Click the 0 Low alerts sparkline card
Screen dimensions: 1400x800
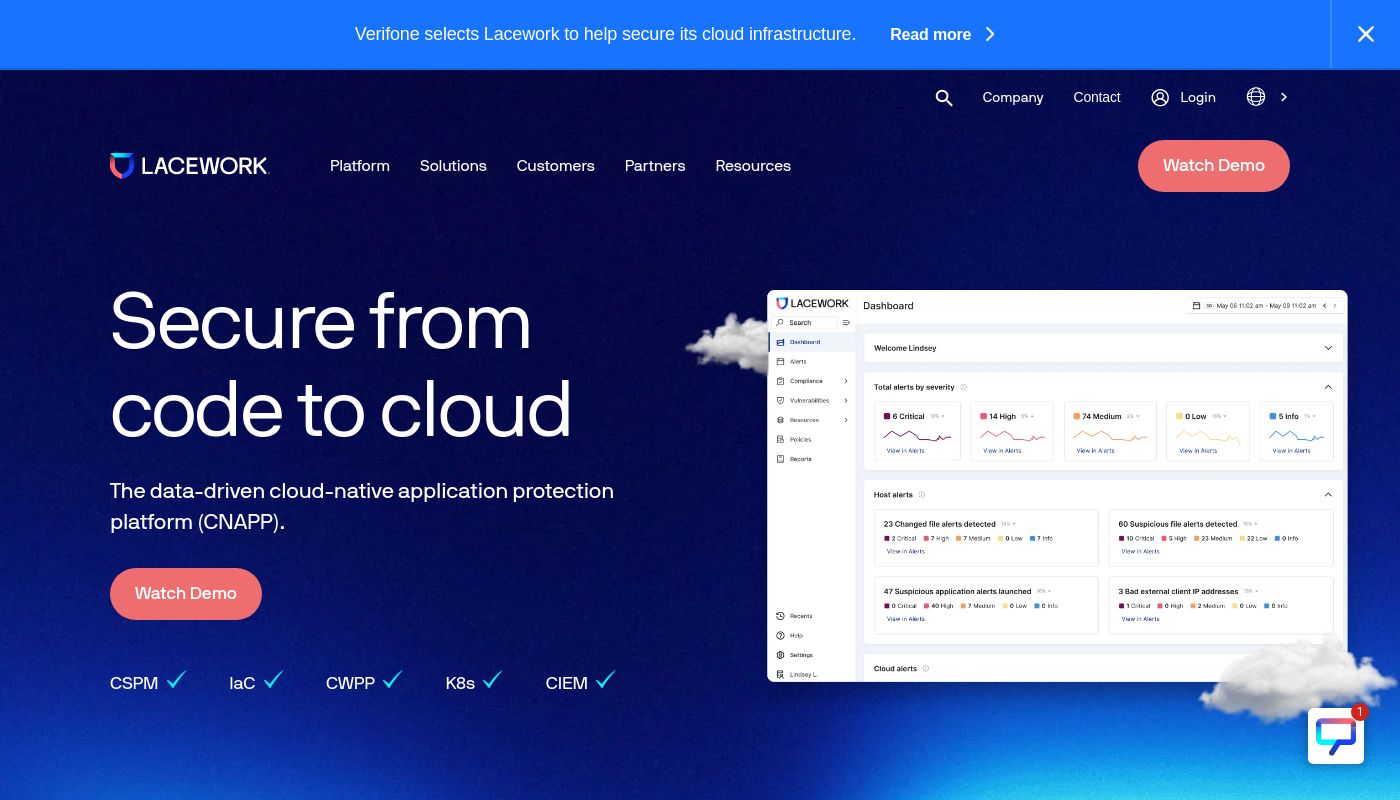tap(1208, 431)
